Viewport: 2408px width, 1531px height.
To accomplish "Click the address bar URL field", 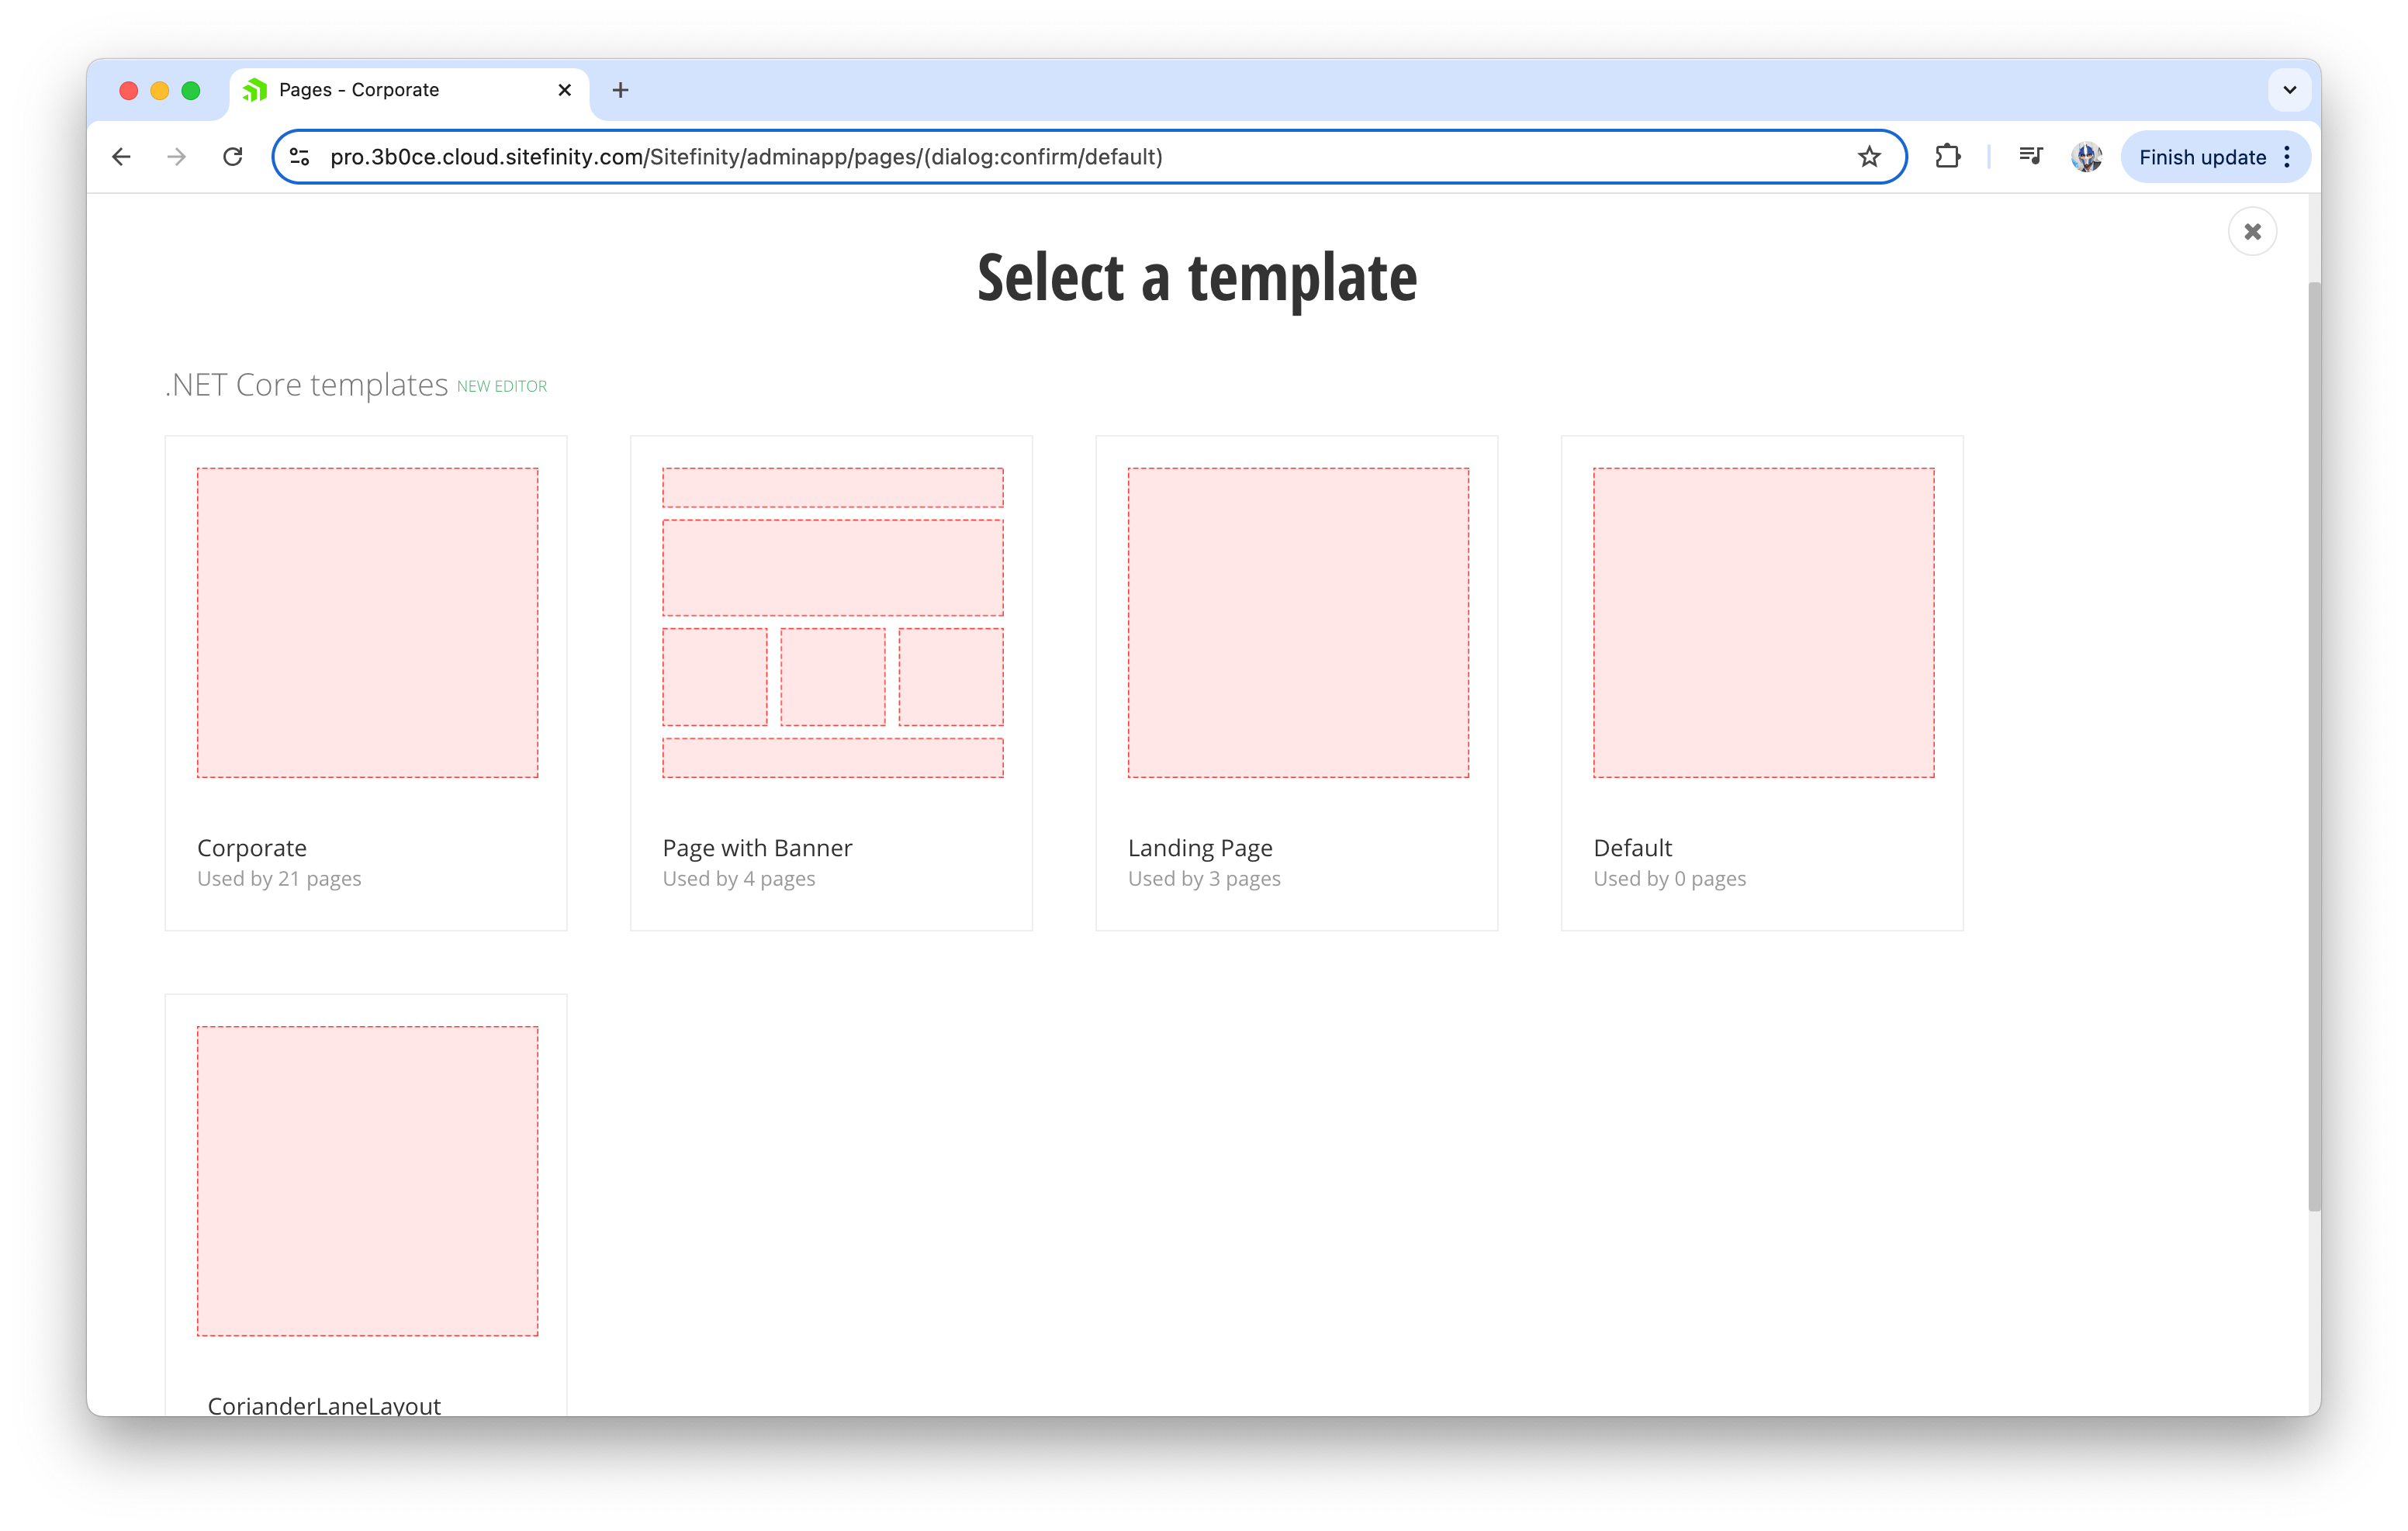I will tap(1081, 156).
